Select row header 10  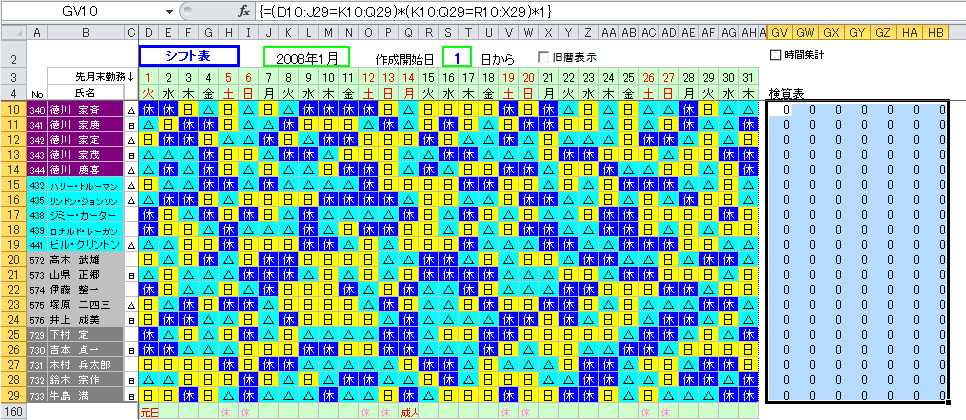[14, 109]
